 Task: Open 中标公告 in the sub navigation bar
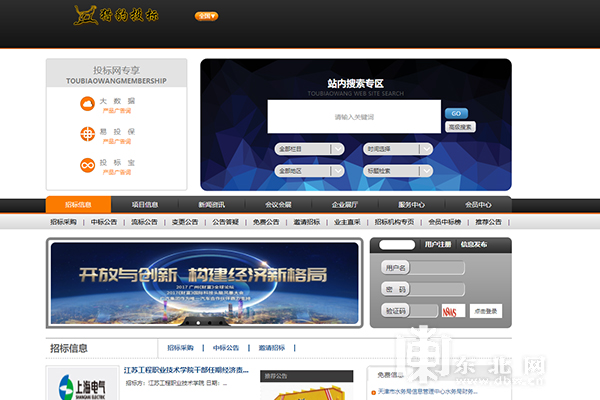(x=104, y=222)
